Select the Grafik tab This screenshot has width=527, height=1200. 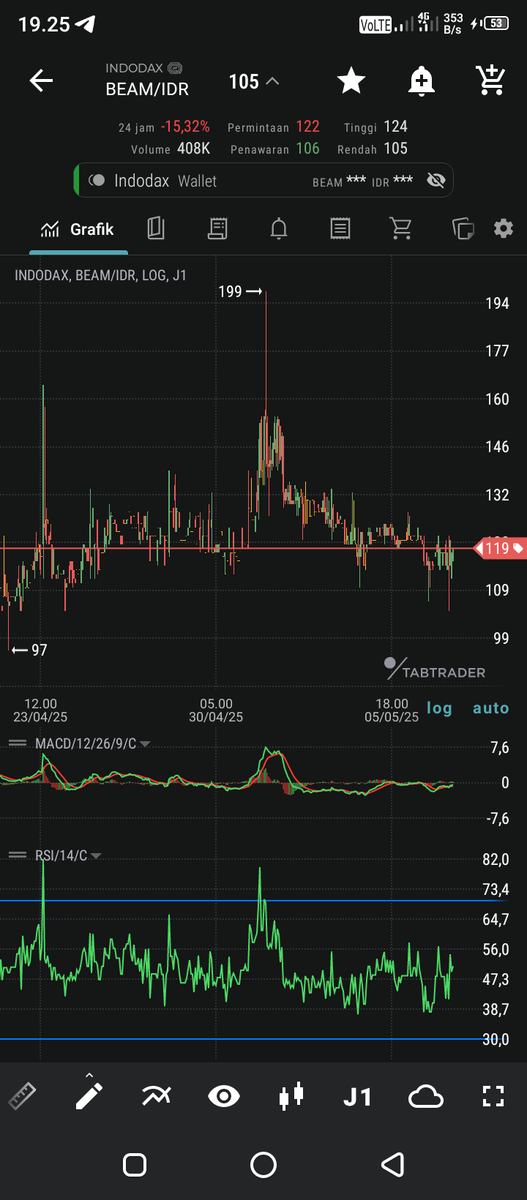click(77, 229)
